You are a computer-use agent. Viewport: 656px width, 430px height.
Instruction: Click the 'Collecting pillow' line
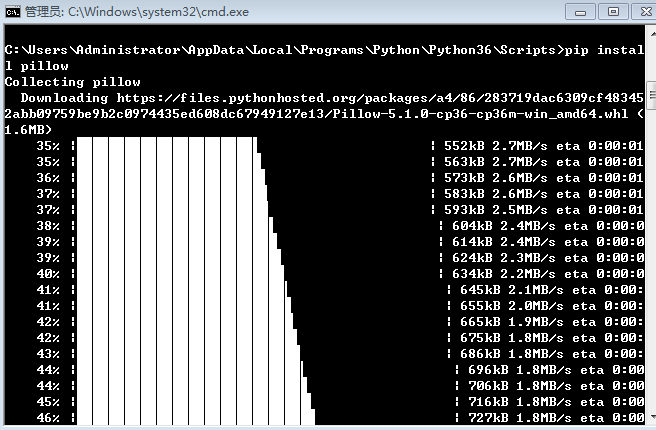(72, 82)
